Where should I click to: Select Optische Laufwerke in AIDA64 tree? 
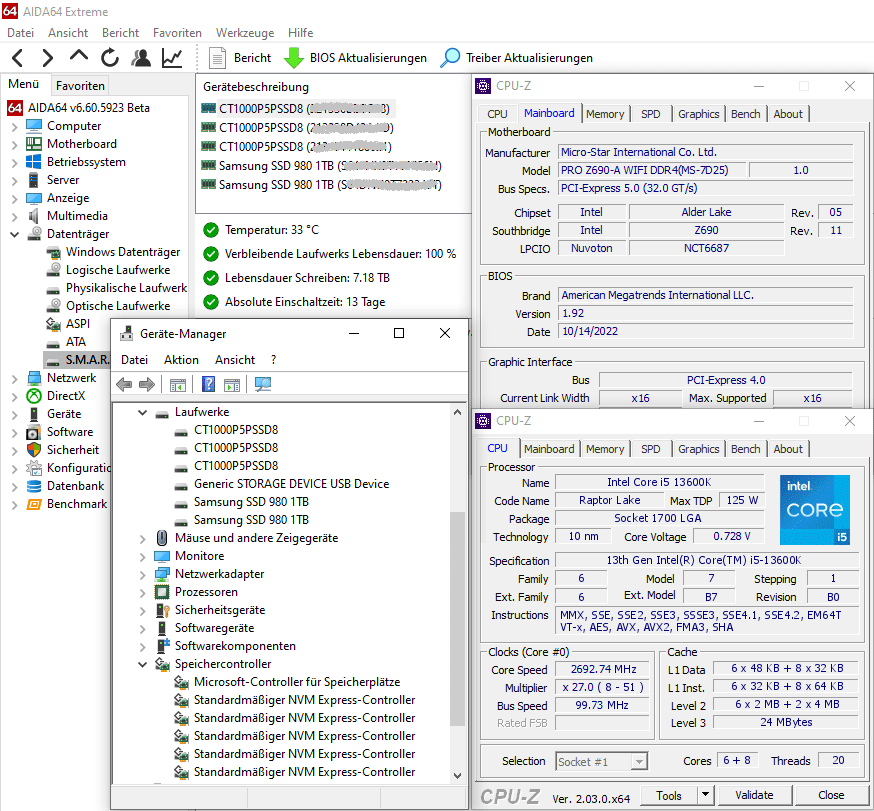[118, 306]
